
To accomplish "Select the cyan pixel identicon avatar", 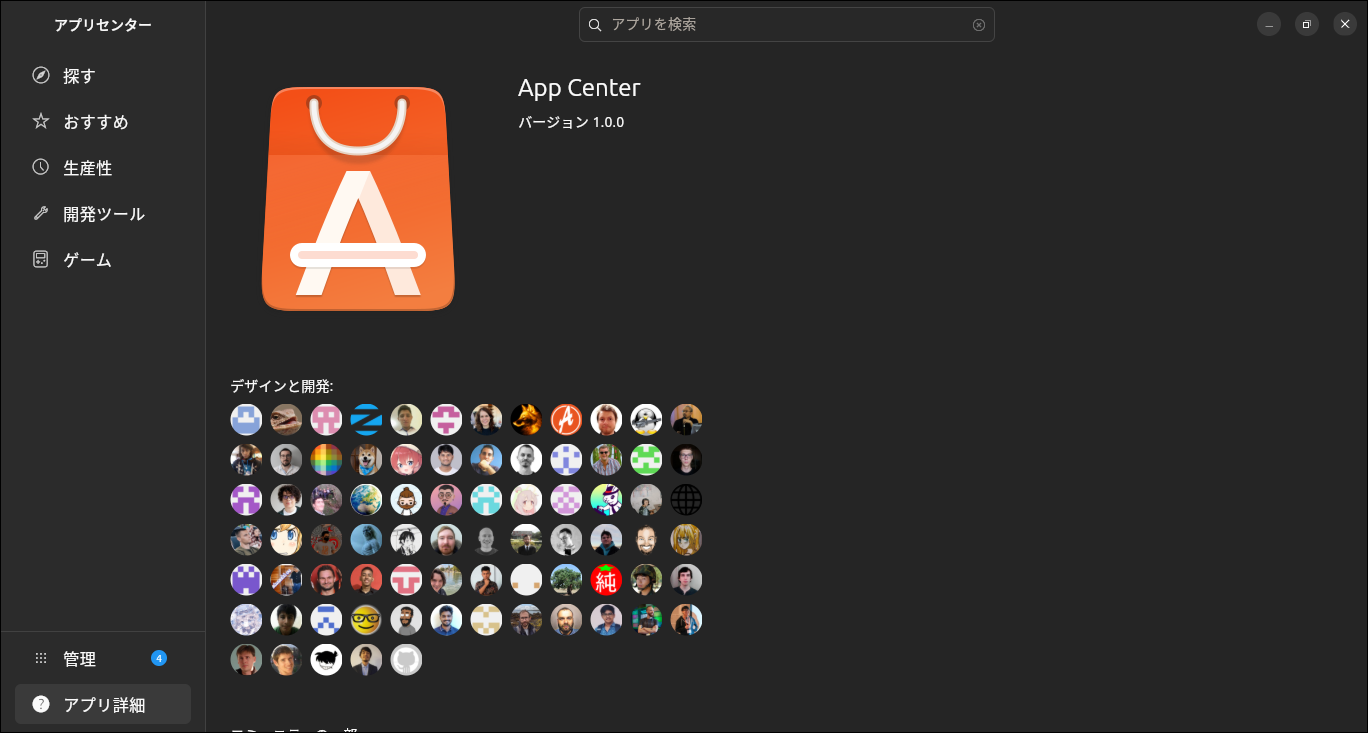I will [486, 500].
